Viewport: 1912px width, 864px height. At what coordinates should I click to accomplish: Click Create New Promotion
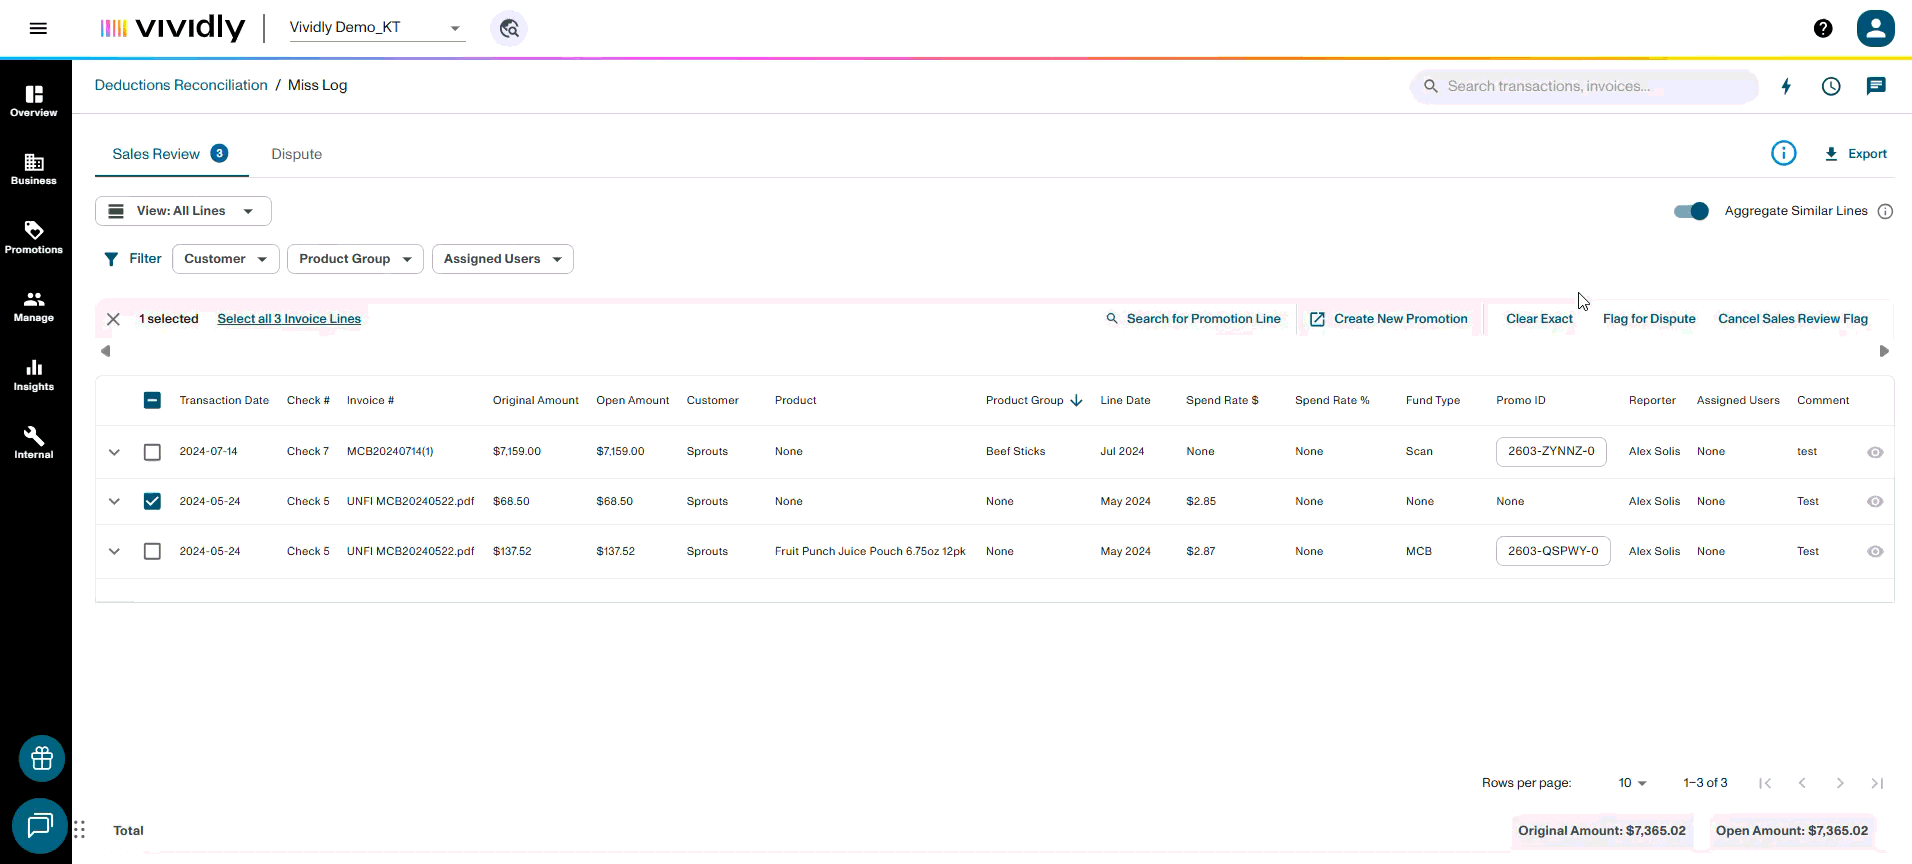click(x=1388, y=319)
